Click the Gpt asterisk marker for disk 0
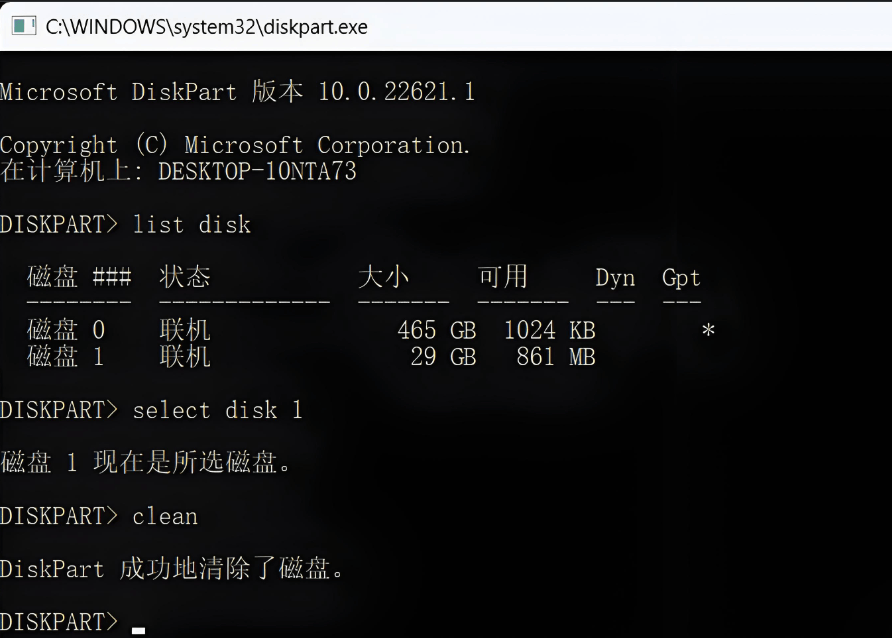Screen dimensions: 892x638 [x=708, y=330]
